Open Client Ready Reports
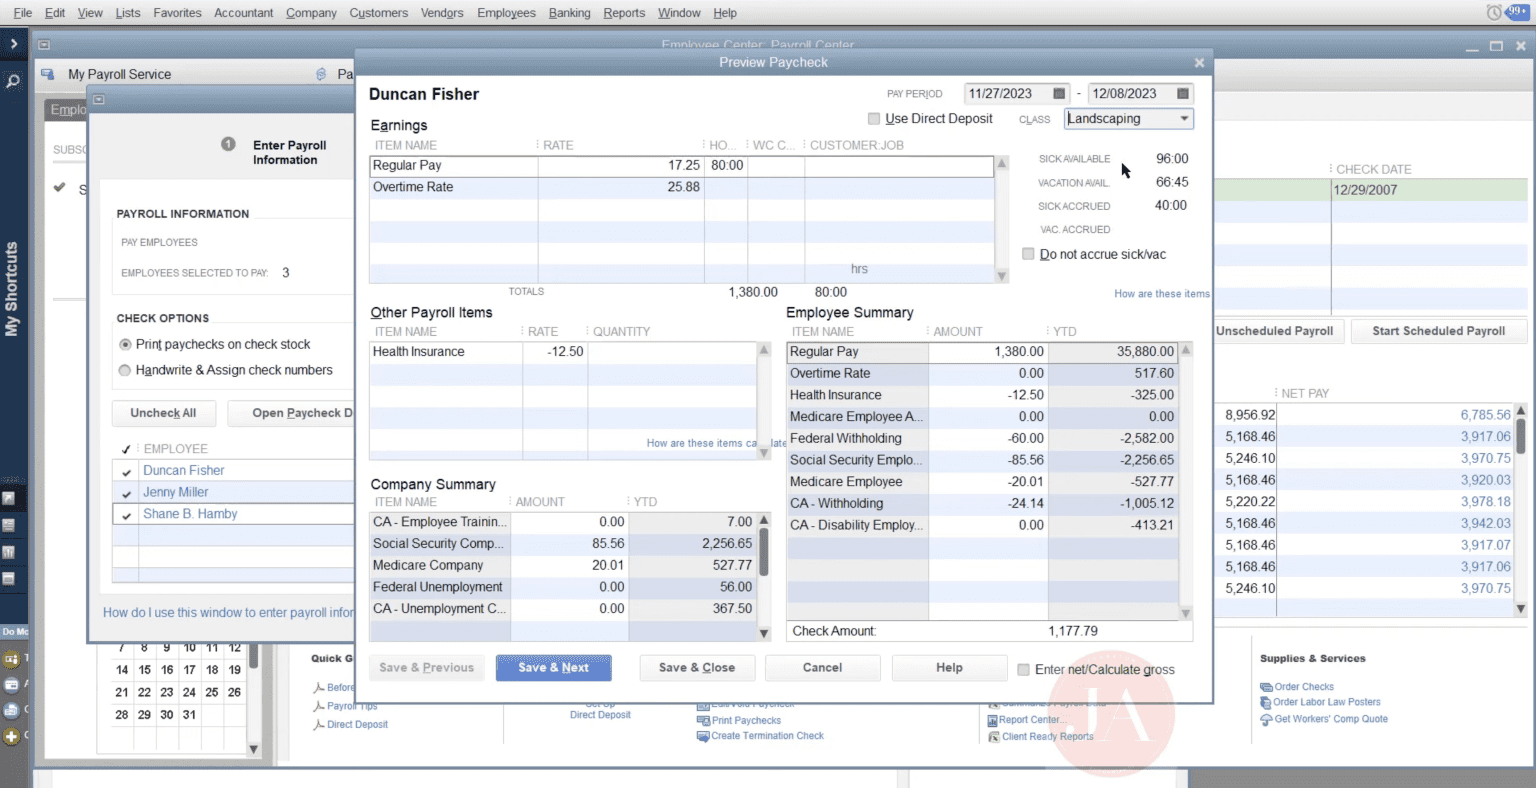 coord(1046,736)
